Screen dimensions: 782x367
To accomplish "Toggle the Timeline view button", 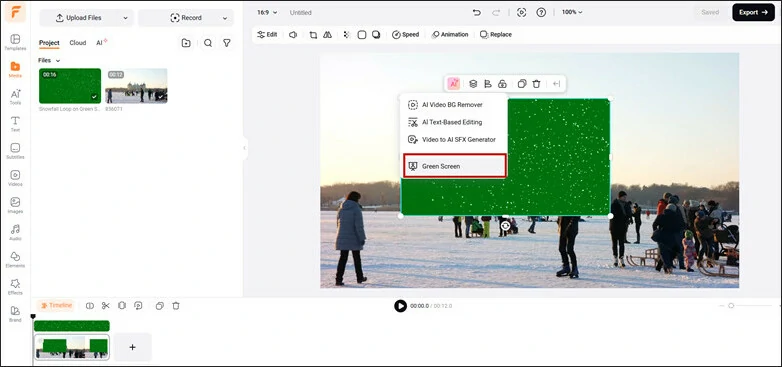I will tap(56, 305).
